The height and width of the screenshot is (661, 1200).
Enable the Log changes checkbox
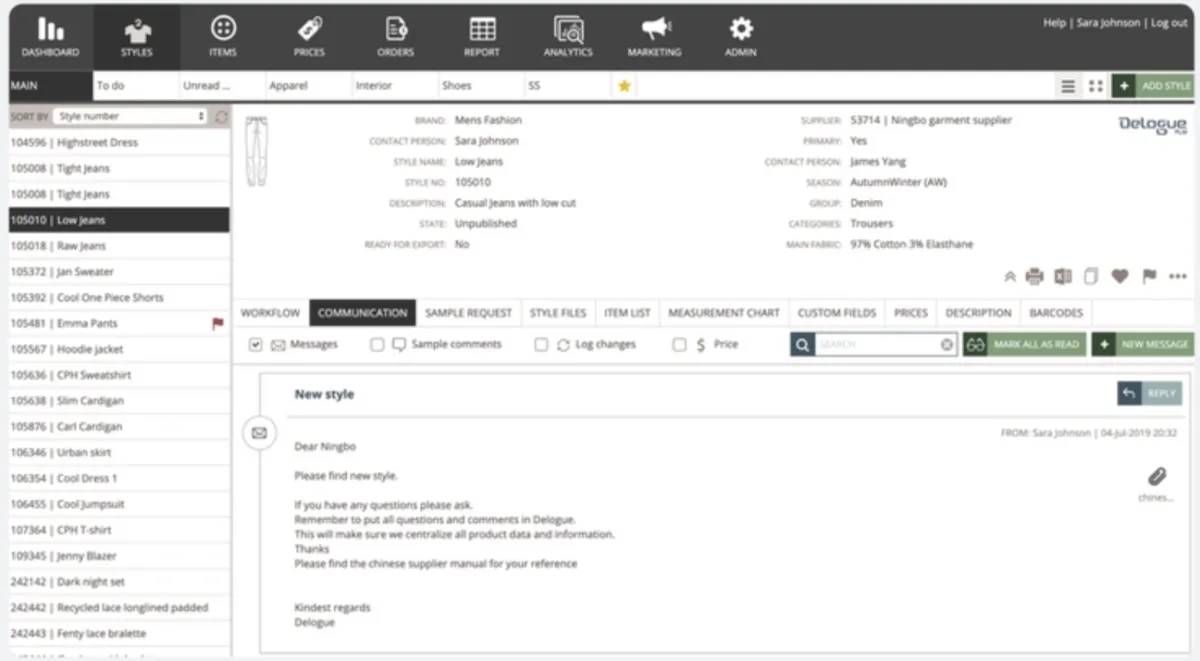pyautogui.click(x=541, y=344)
